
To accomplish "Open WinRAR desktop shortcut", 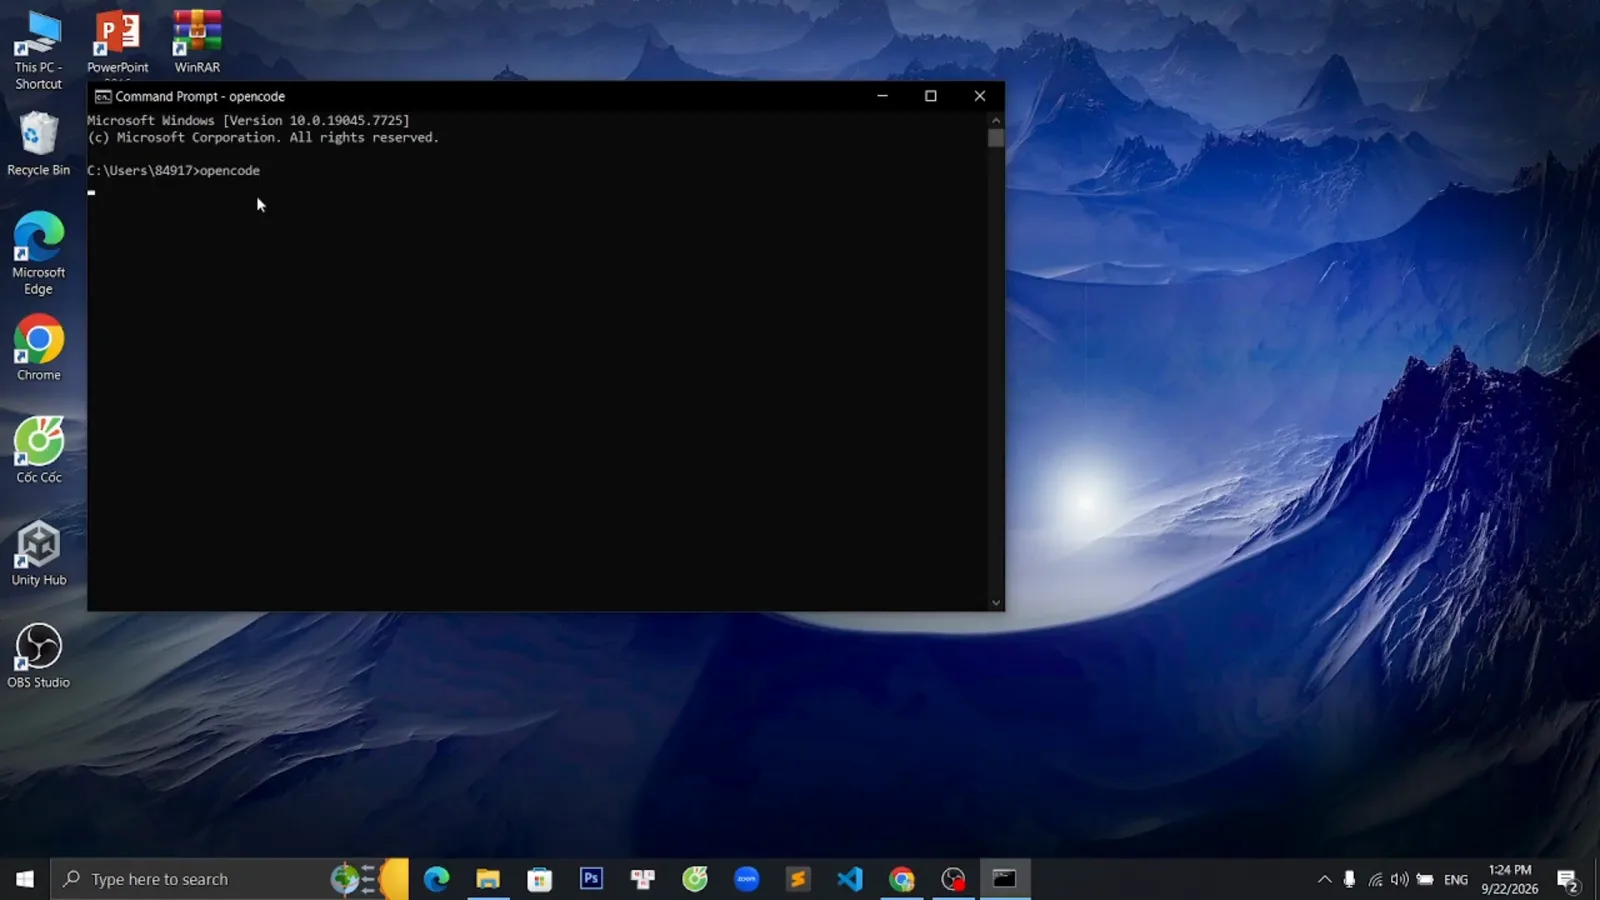I will point(197,42).
